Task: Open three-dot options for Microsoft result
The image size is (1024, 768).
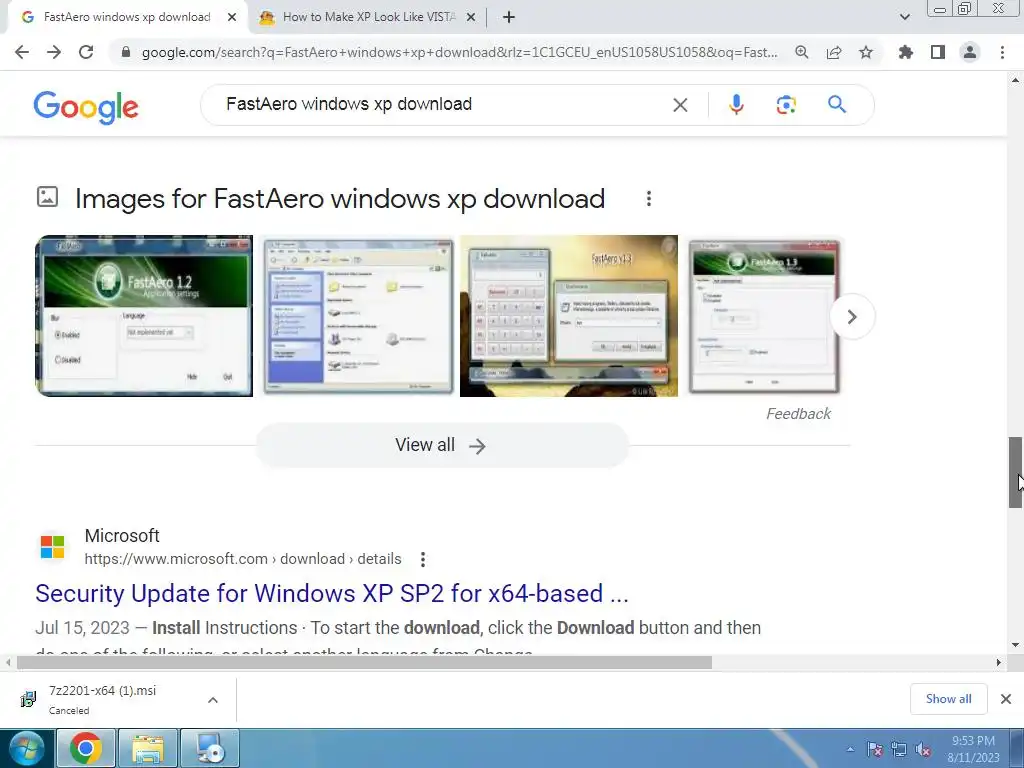Action: click(423, 559)
